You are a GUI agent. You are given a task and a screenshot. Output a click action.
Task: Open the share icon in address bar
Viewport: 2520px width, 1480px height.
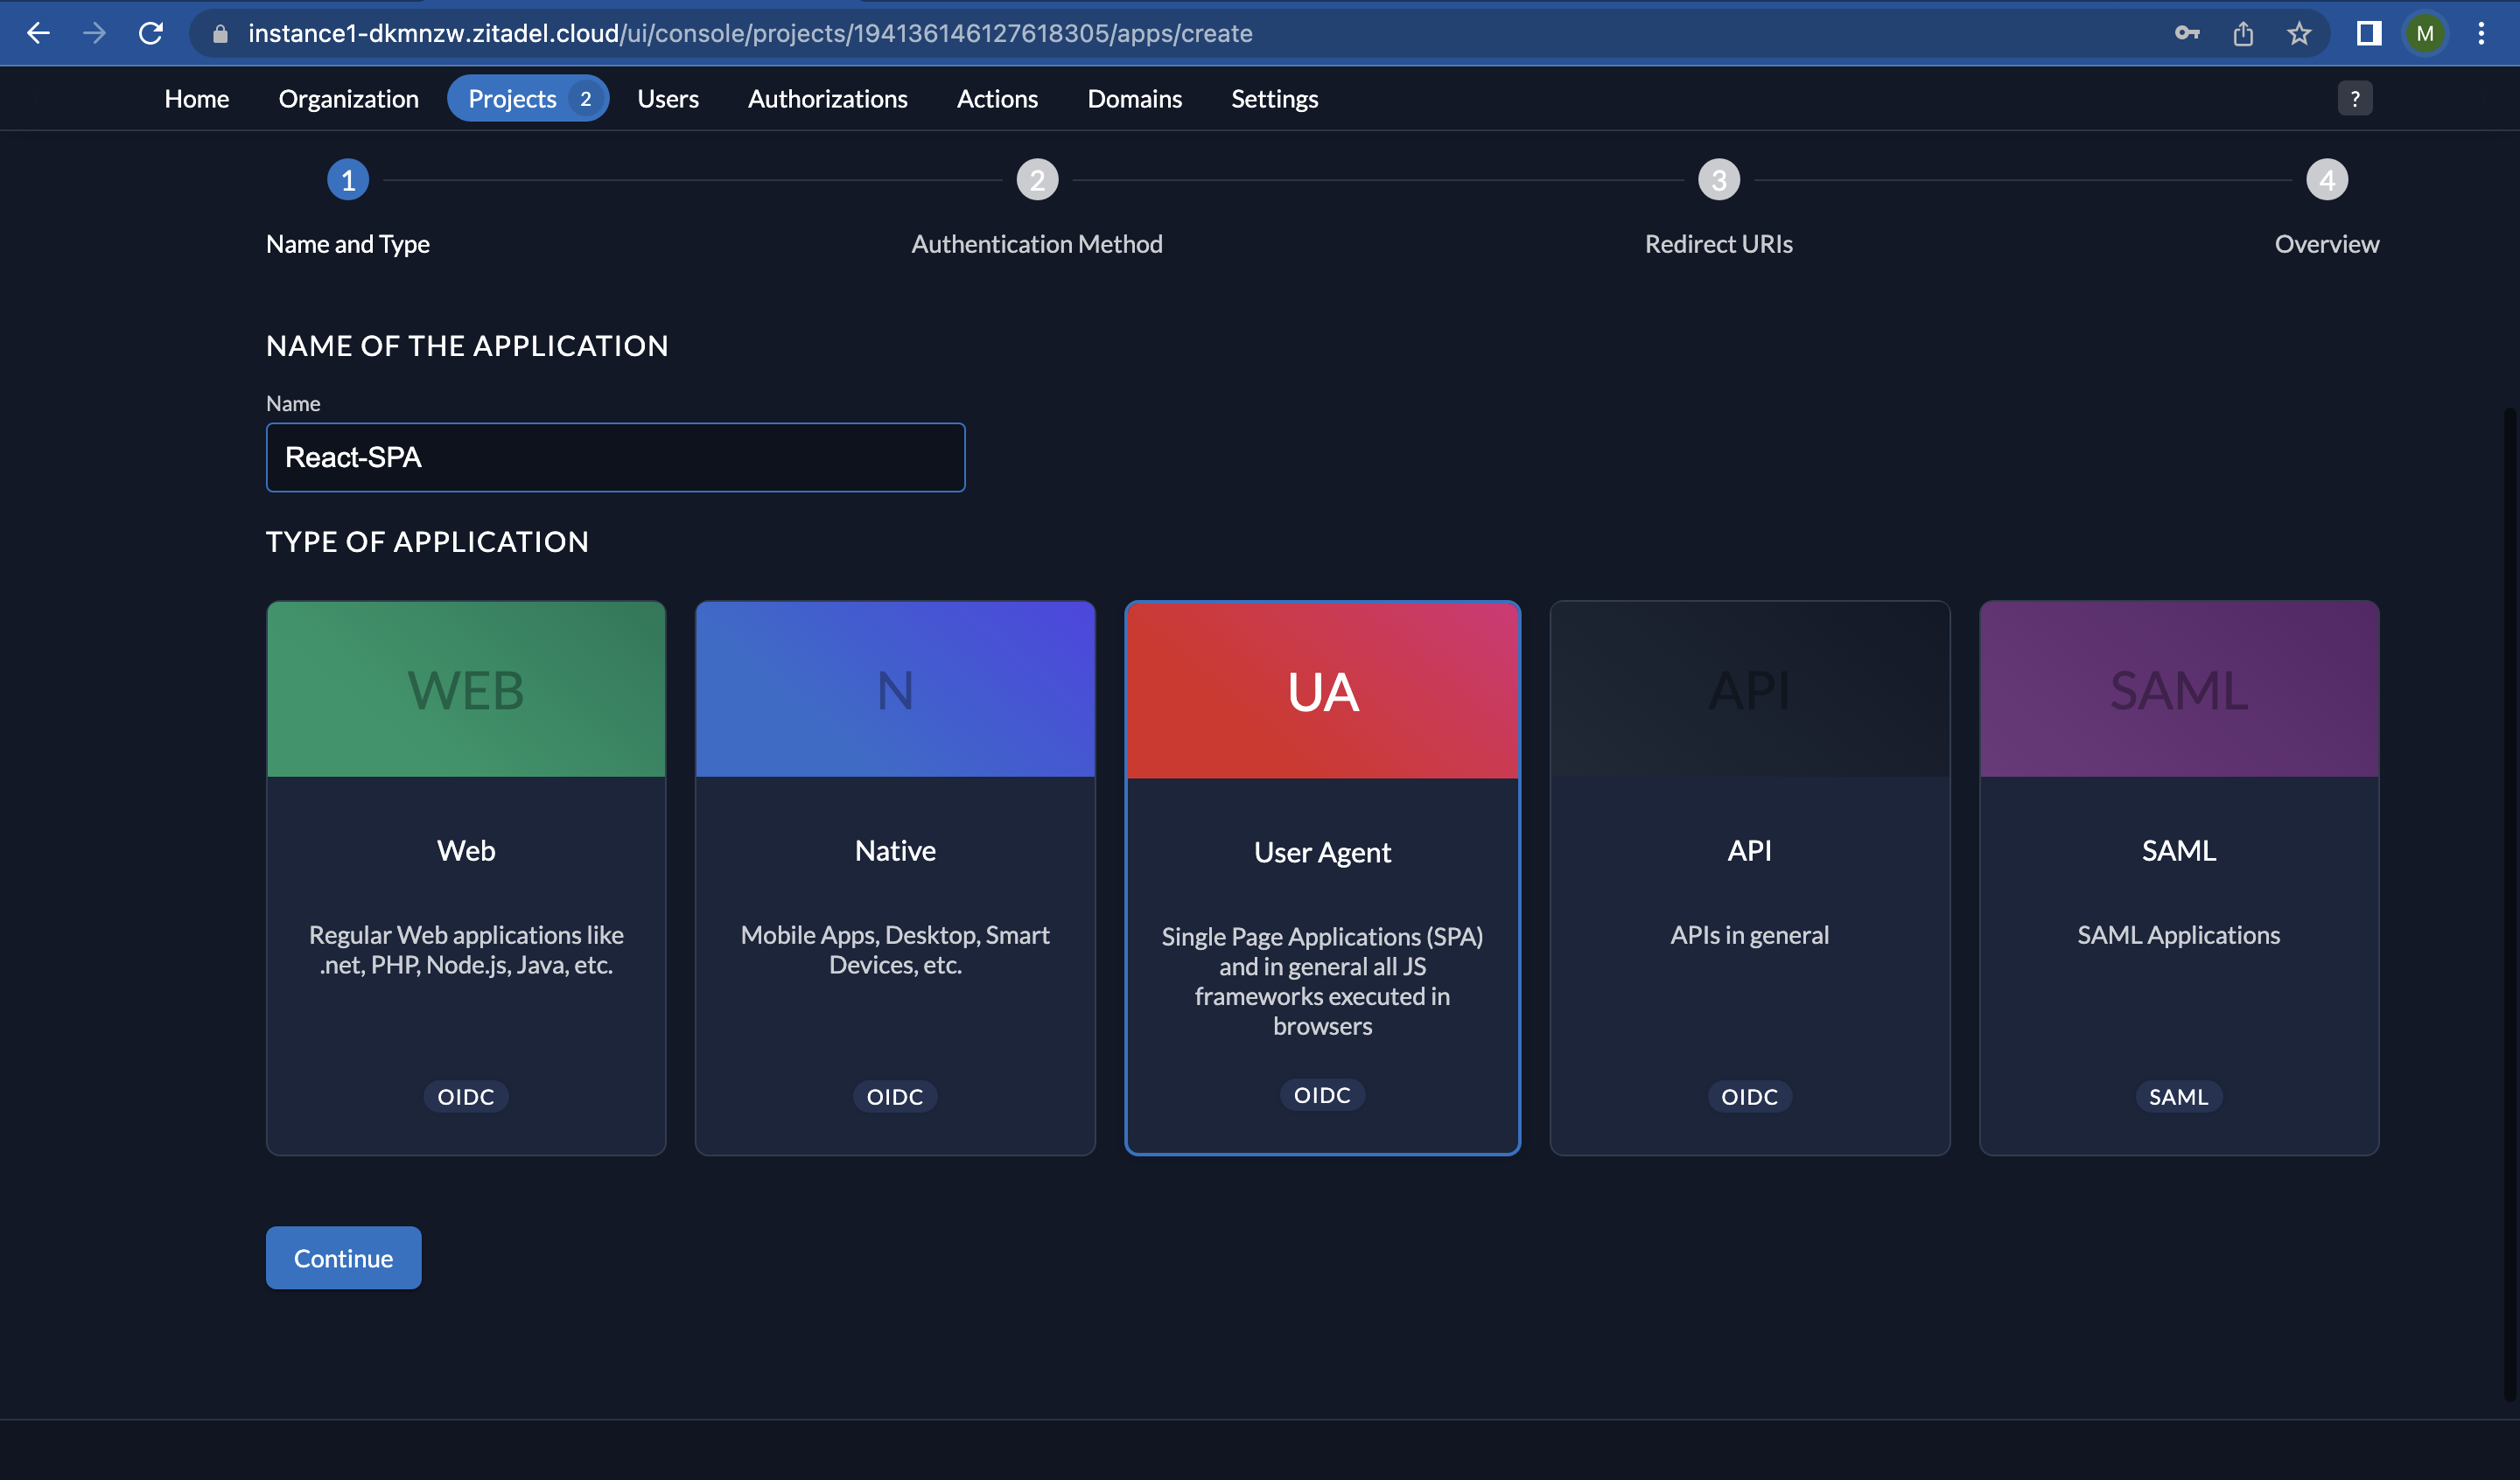(x=2243, y=33)
